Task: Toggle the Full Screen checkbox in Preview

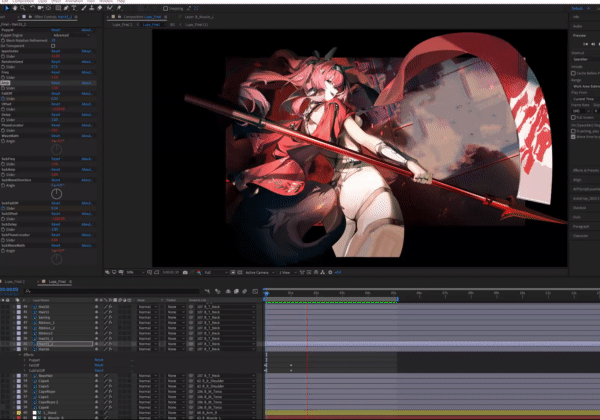Action: coord(575,117)
